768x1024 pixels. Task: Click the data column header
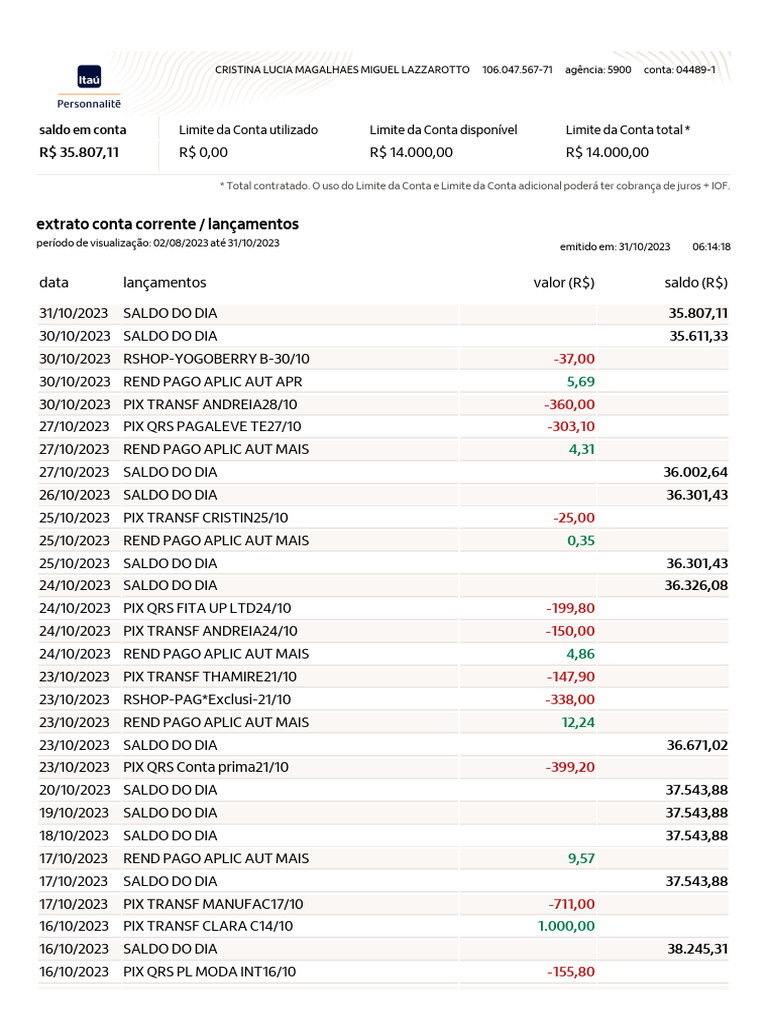tap(54, 283)
